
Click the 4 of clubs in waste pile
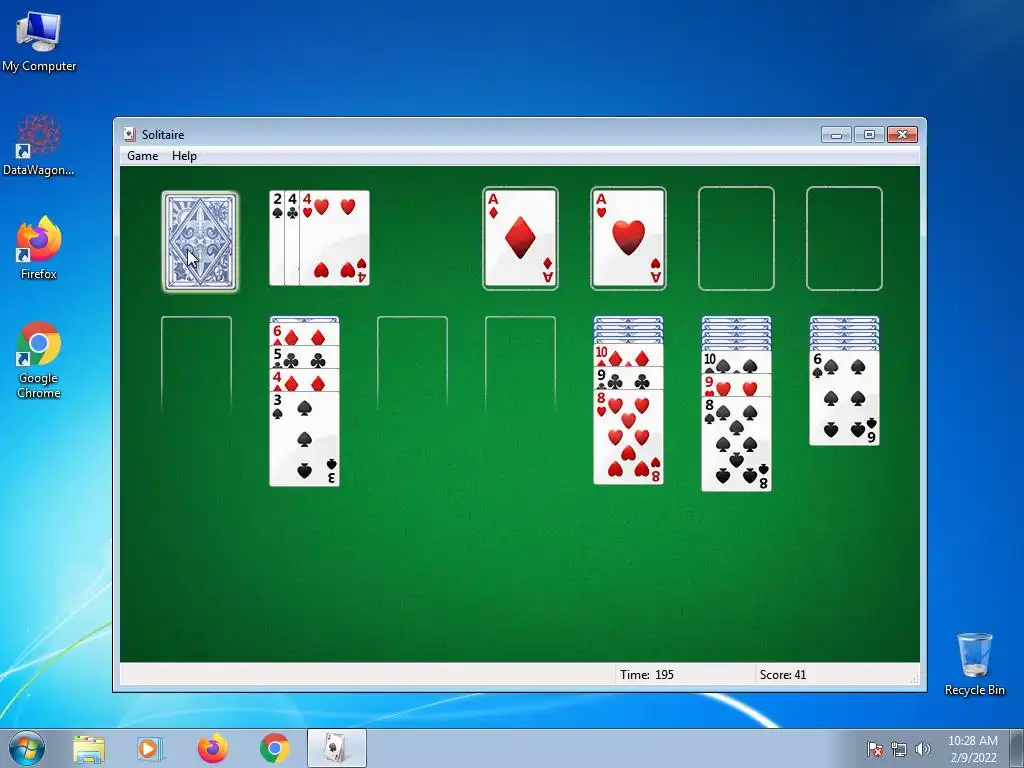point(292,238)
